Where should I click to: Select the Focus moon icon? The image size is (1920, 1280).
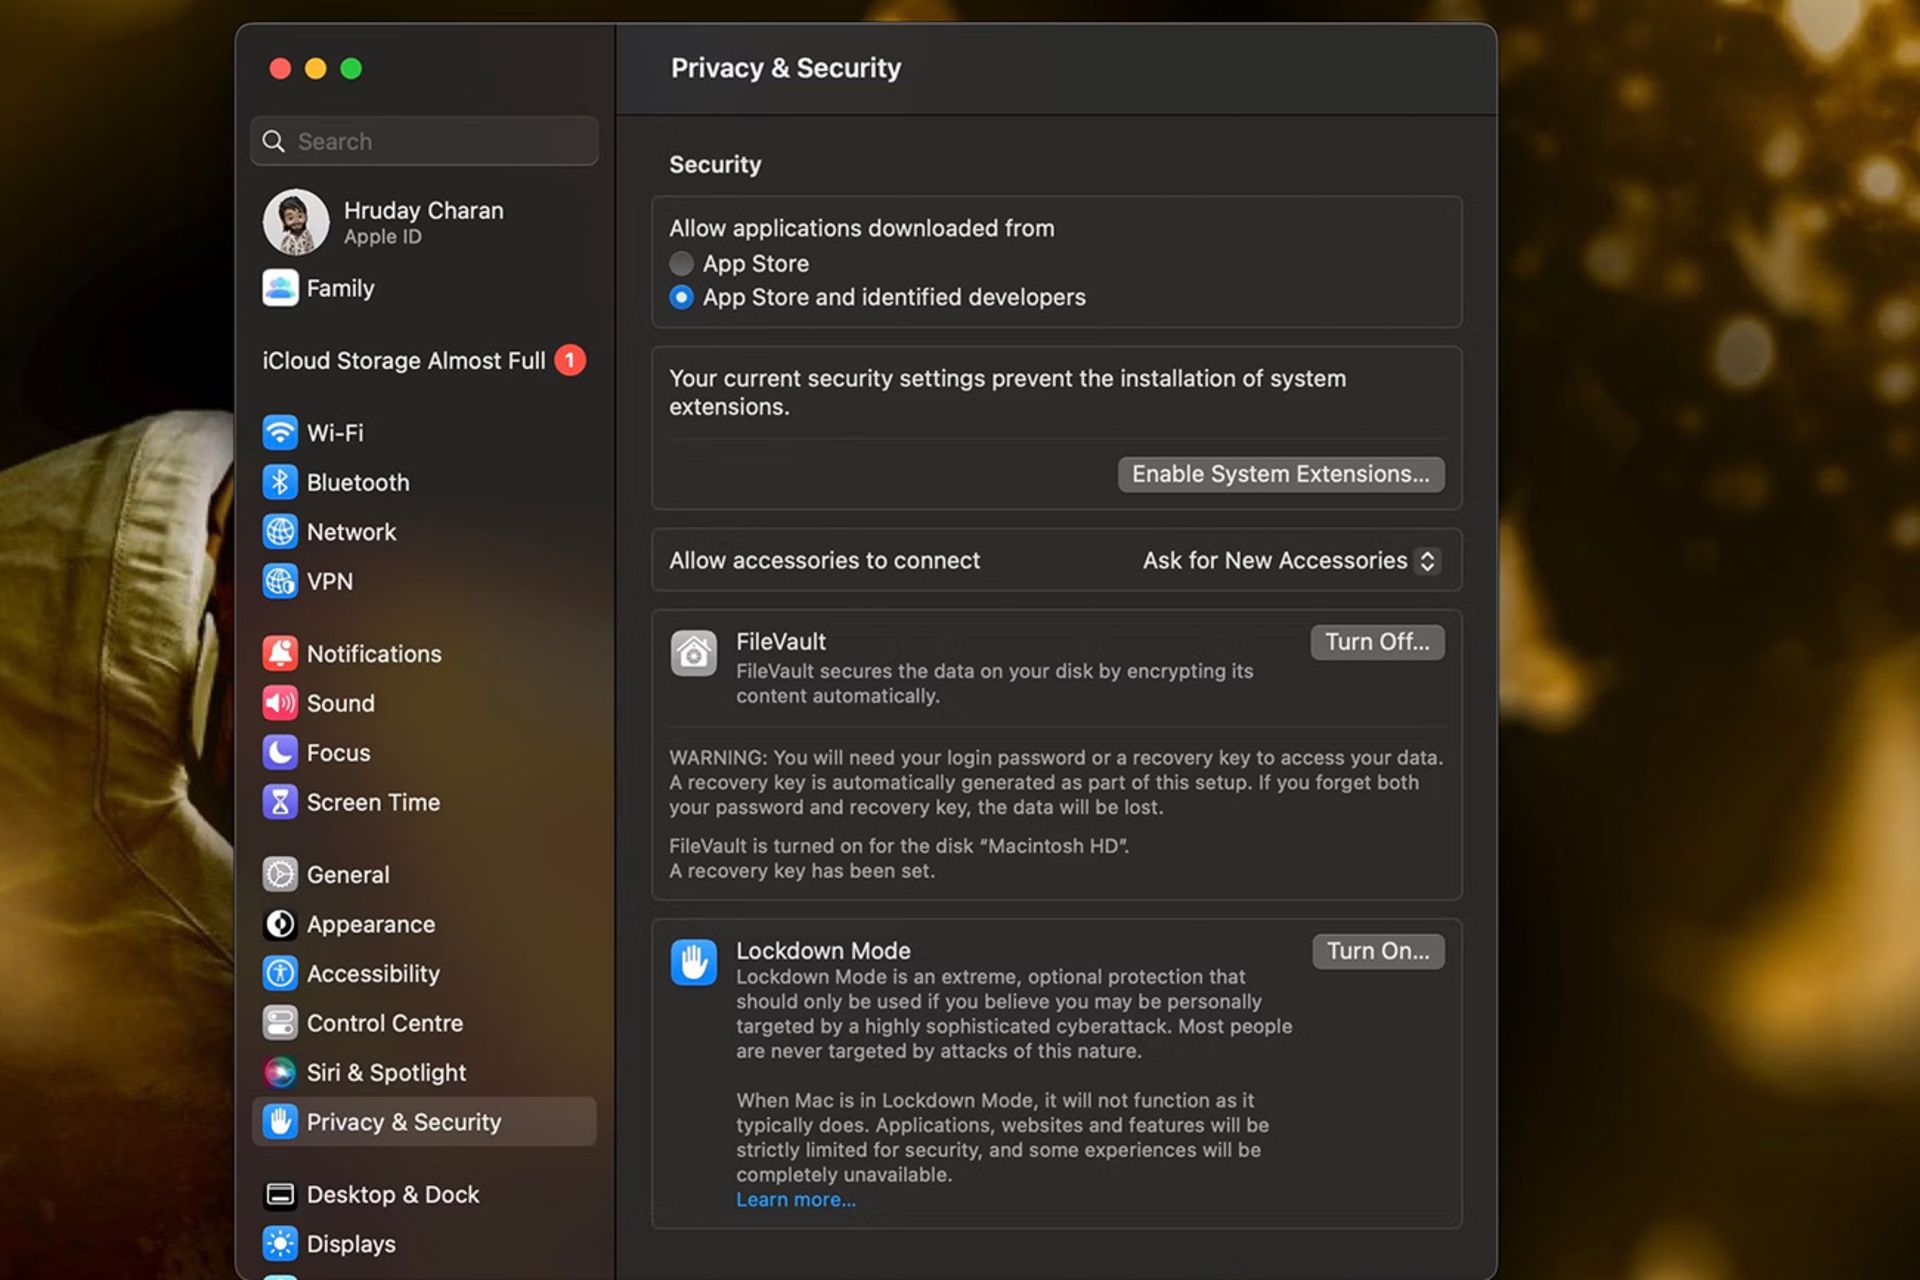point(280,752)
